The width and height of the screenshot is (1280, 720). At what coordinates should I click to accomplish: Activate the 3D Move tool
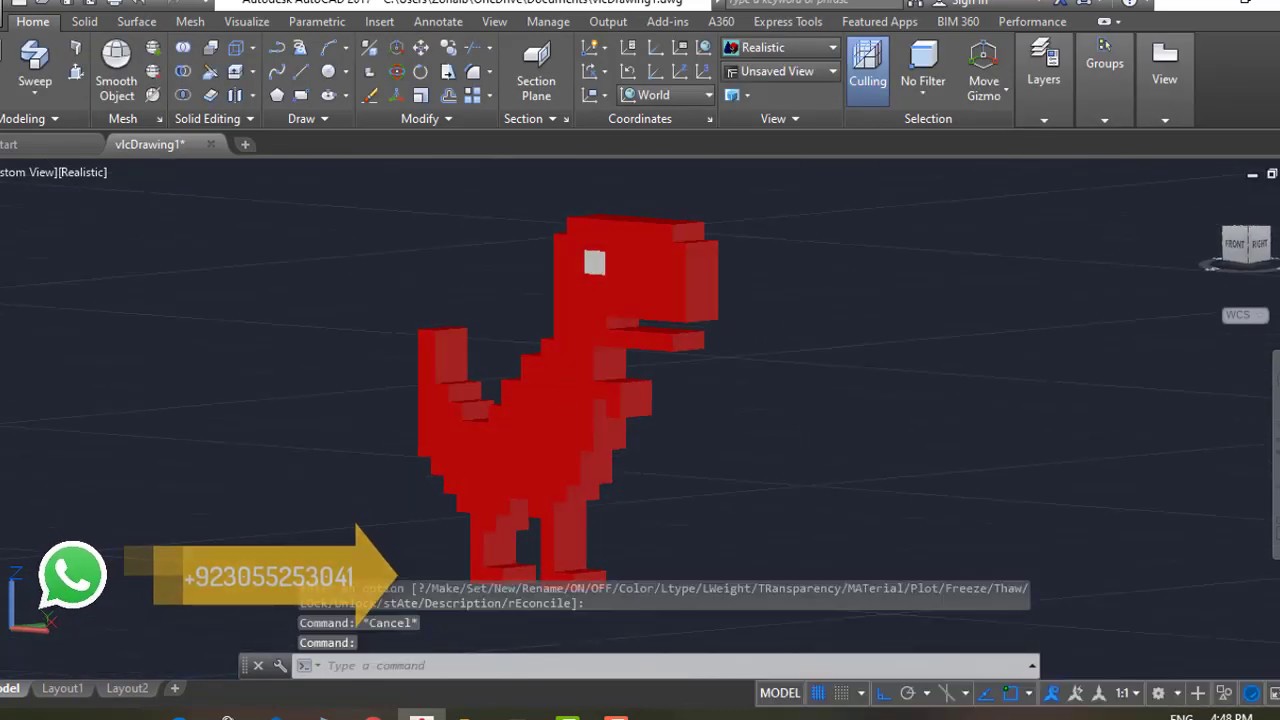click(397, 47)
